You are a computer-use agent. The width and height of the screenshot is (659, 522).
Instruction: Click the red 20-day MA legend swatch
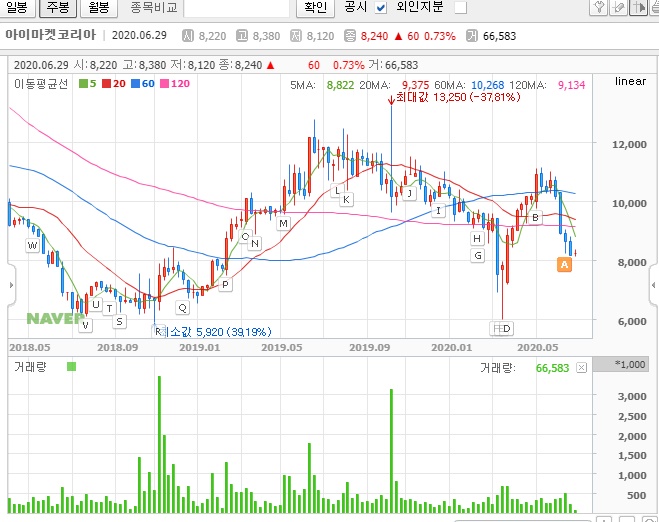tap(107, 84)
